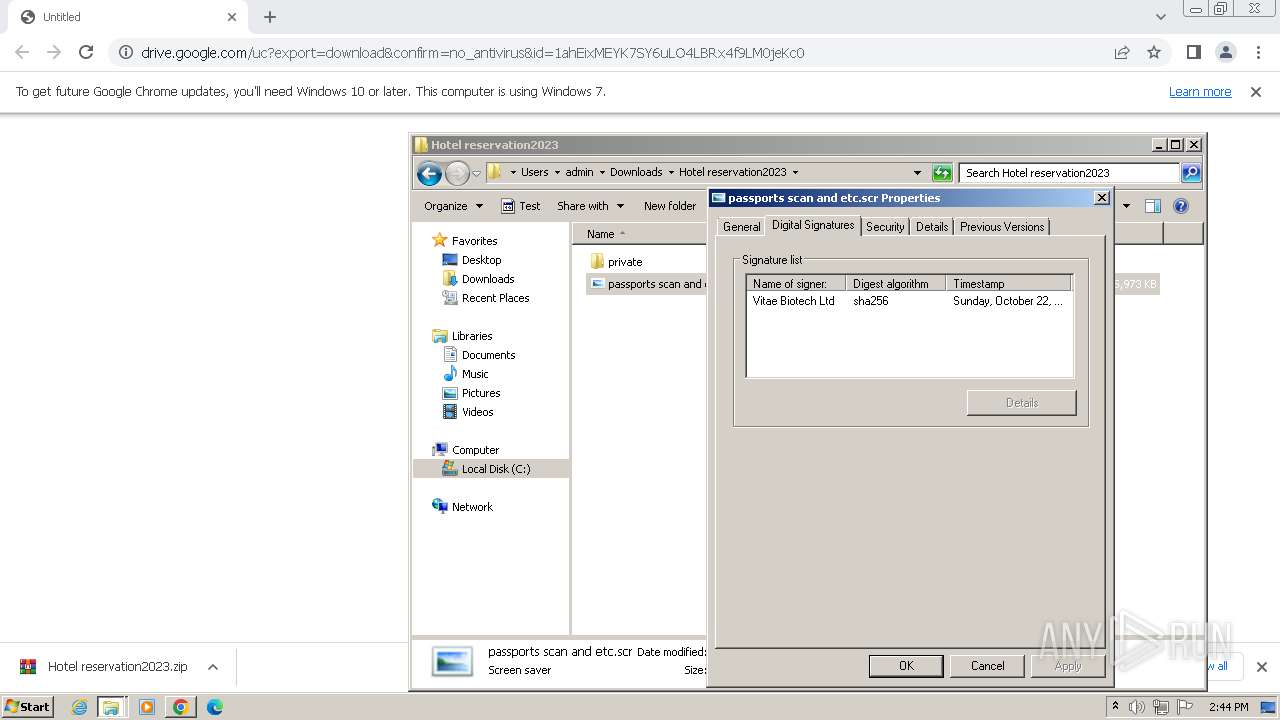Close the Properties dialog

pyautogui.click(x=1102, y=198)
